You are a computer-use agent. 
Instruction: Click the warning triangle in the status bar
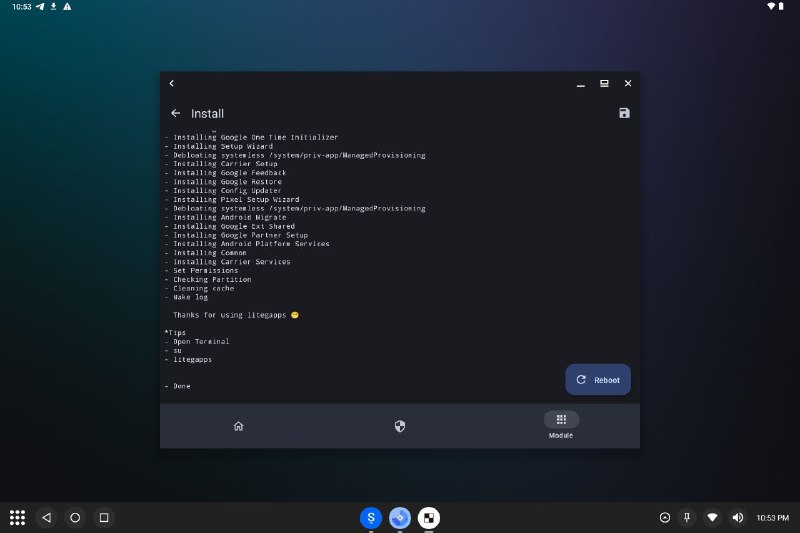(67, 7)
